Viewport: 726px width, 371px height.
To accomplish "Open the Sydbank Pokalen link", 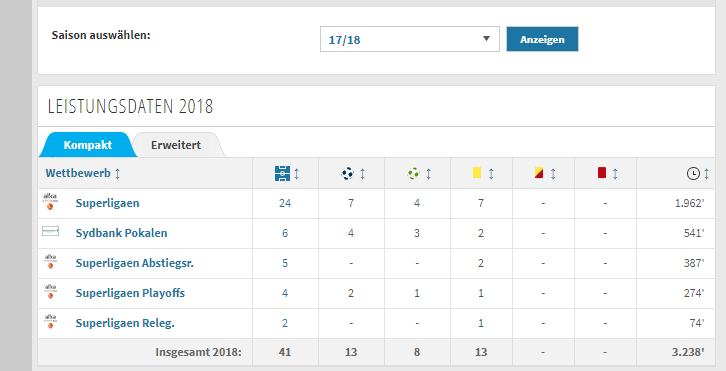I will tap(121, 233).
